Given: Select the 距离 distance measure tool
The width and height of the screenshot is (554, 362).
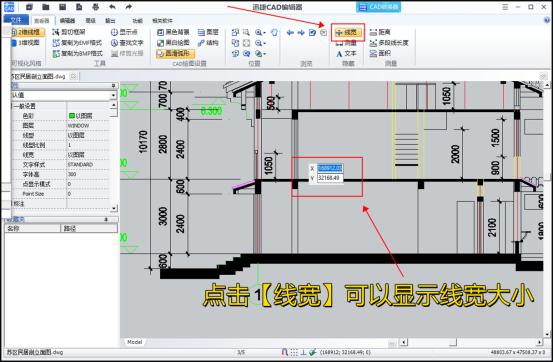Looking at the screenshot, I should pyautogui.click(x=380, y=32).
